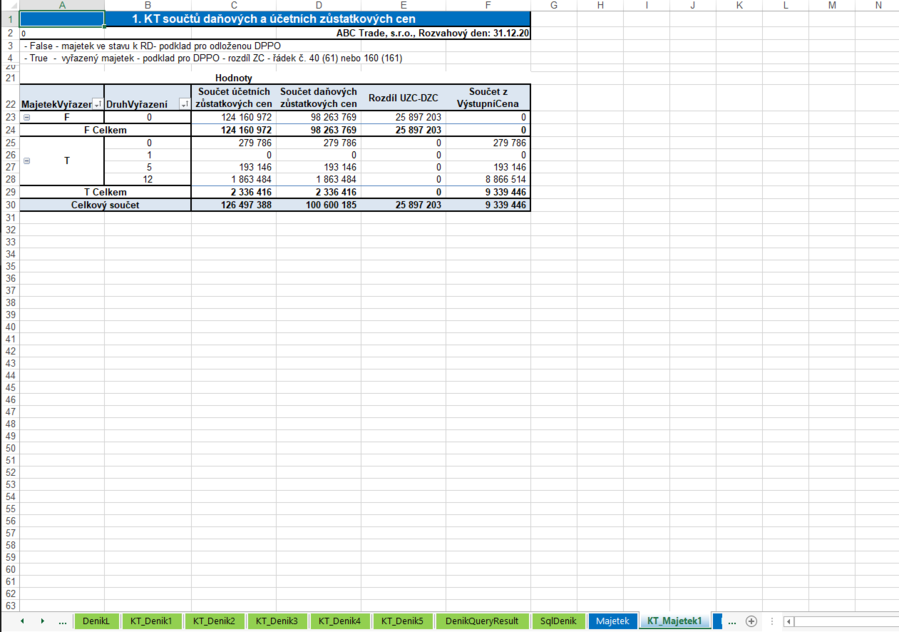
Task: Open the MajetekVyřazen filter dropdown
Action: point(97,104)
